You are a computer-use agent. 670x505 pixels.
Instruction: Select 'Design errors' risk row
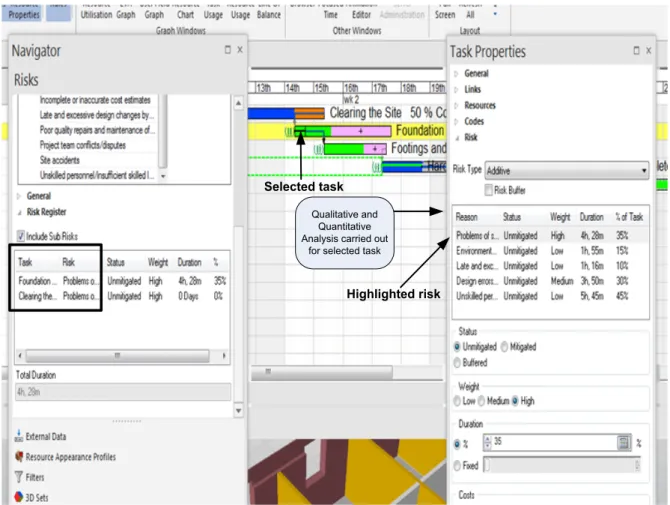[x=550, y=281]
